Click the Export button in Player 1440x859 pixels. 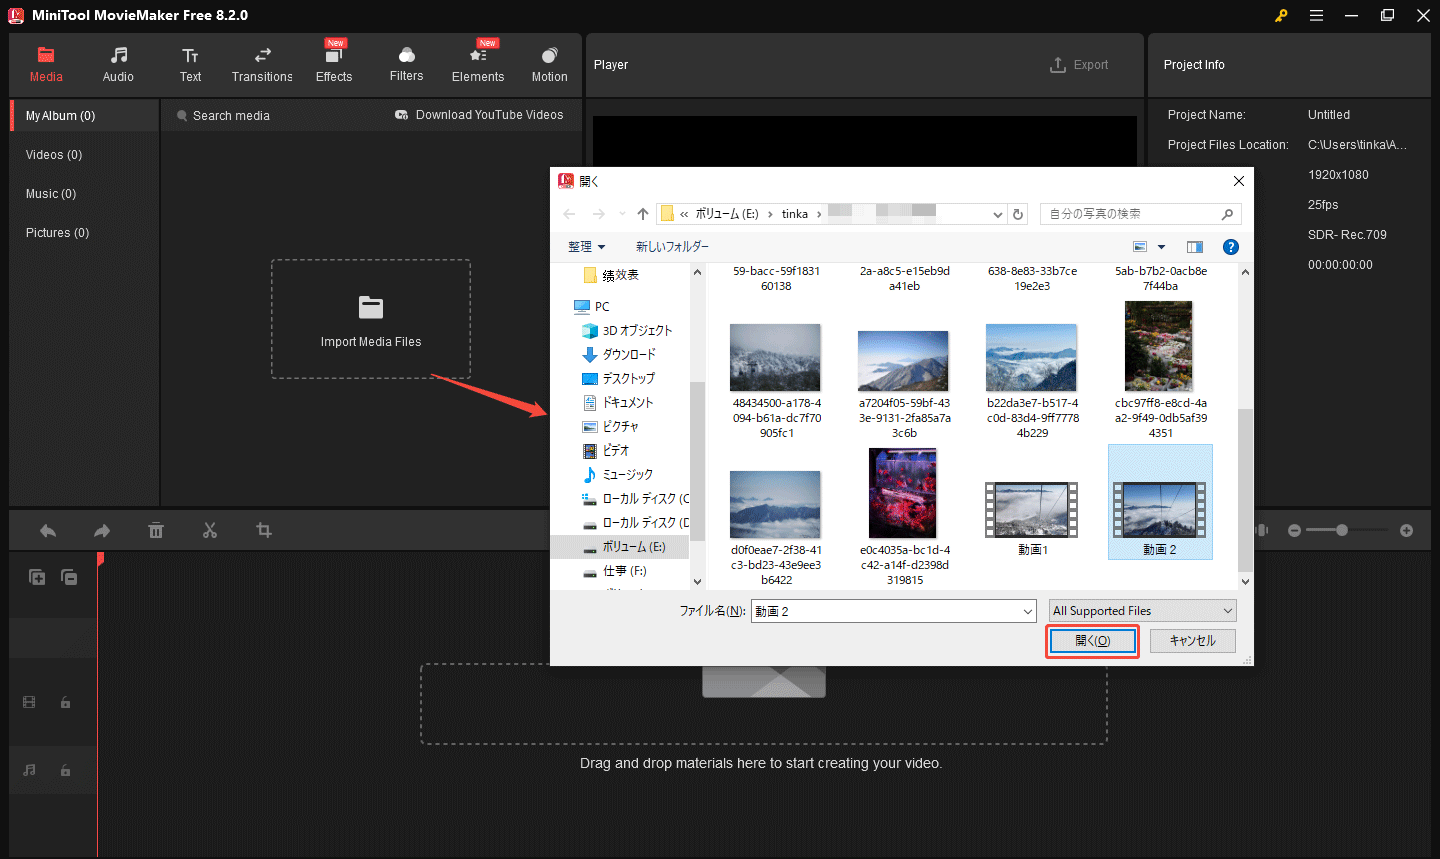1079,65
